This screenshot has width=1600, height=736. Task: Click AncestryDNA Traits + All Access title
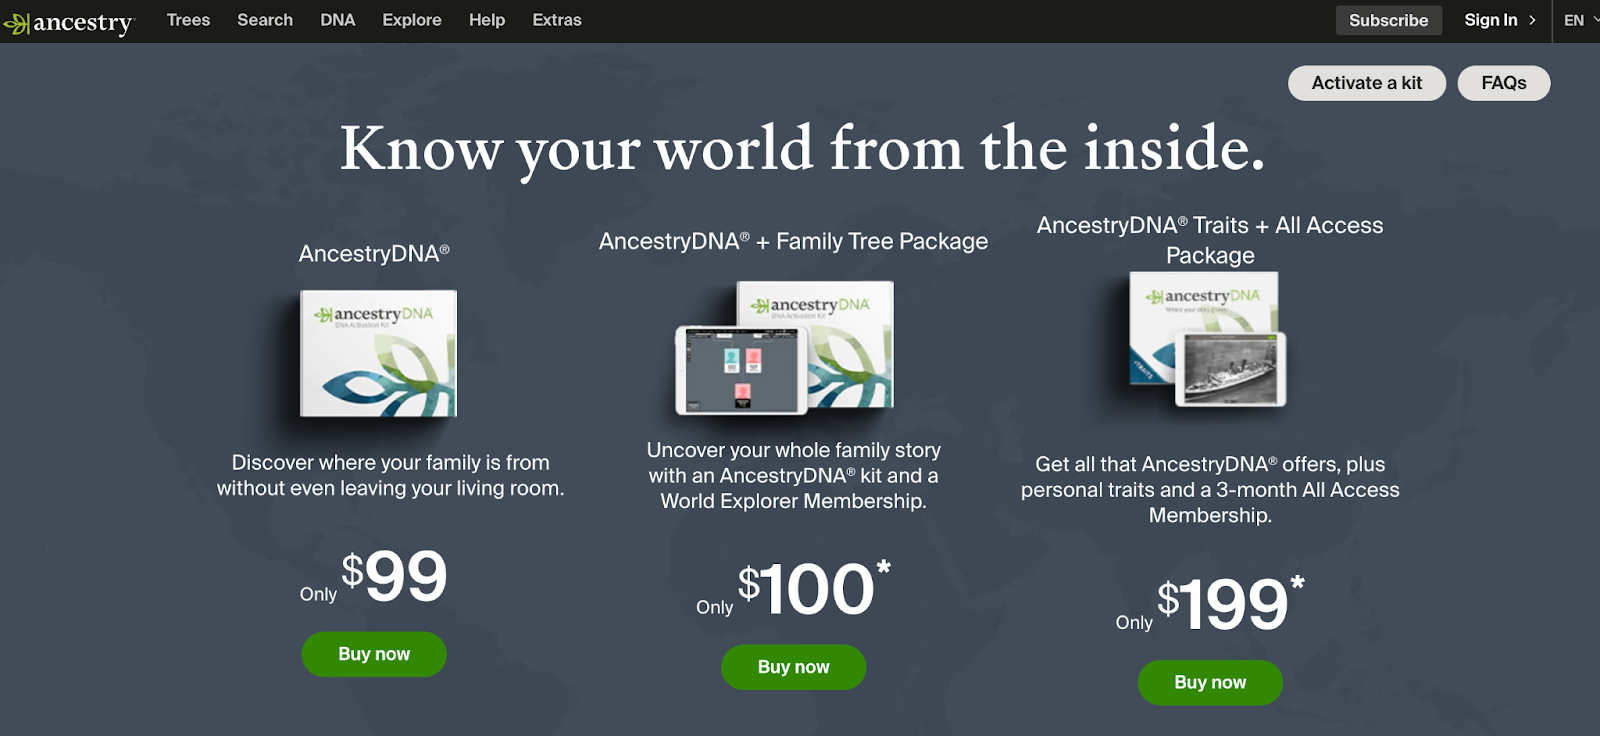(1210, 240)
